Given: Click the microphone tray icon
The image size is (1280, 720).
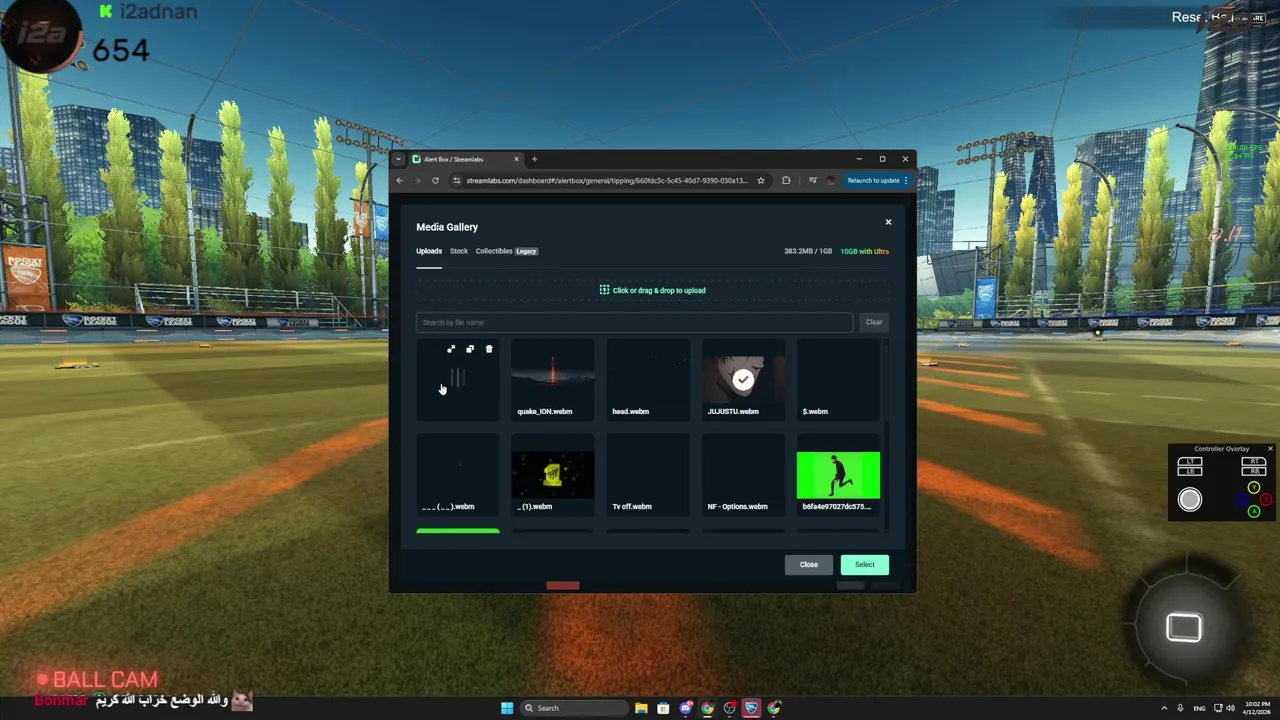Looking at the screenshot, I should tap(1180, 708).
